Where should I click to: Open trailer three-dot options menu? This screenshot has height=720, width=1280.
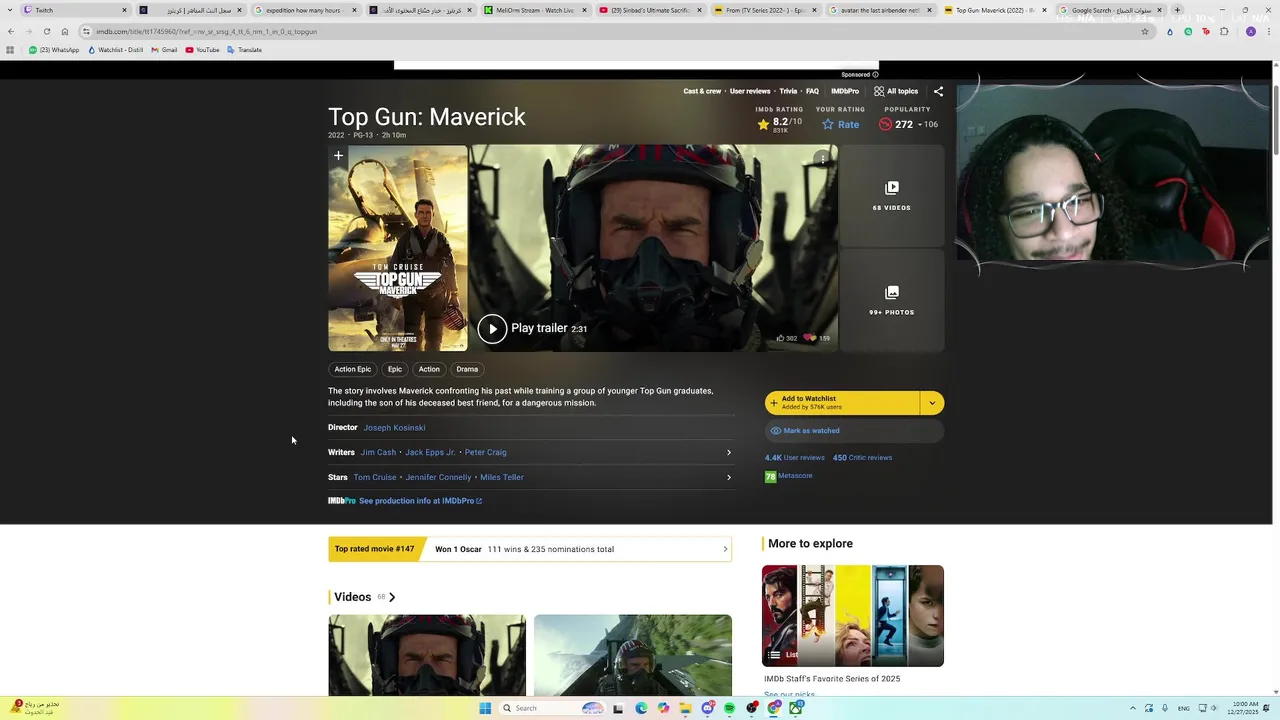click(822, 158)
